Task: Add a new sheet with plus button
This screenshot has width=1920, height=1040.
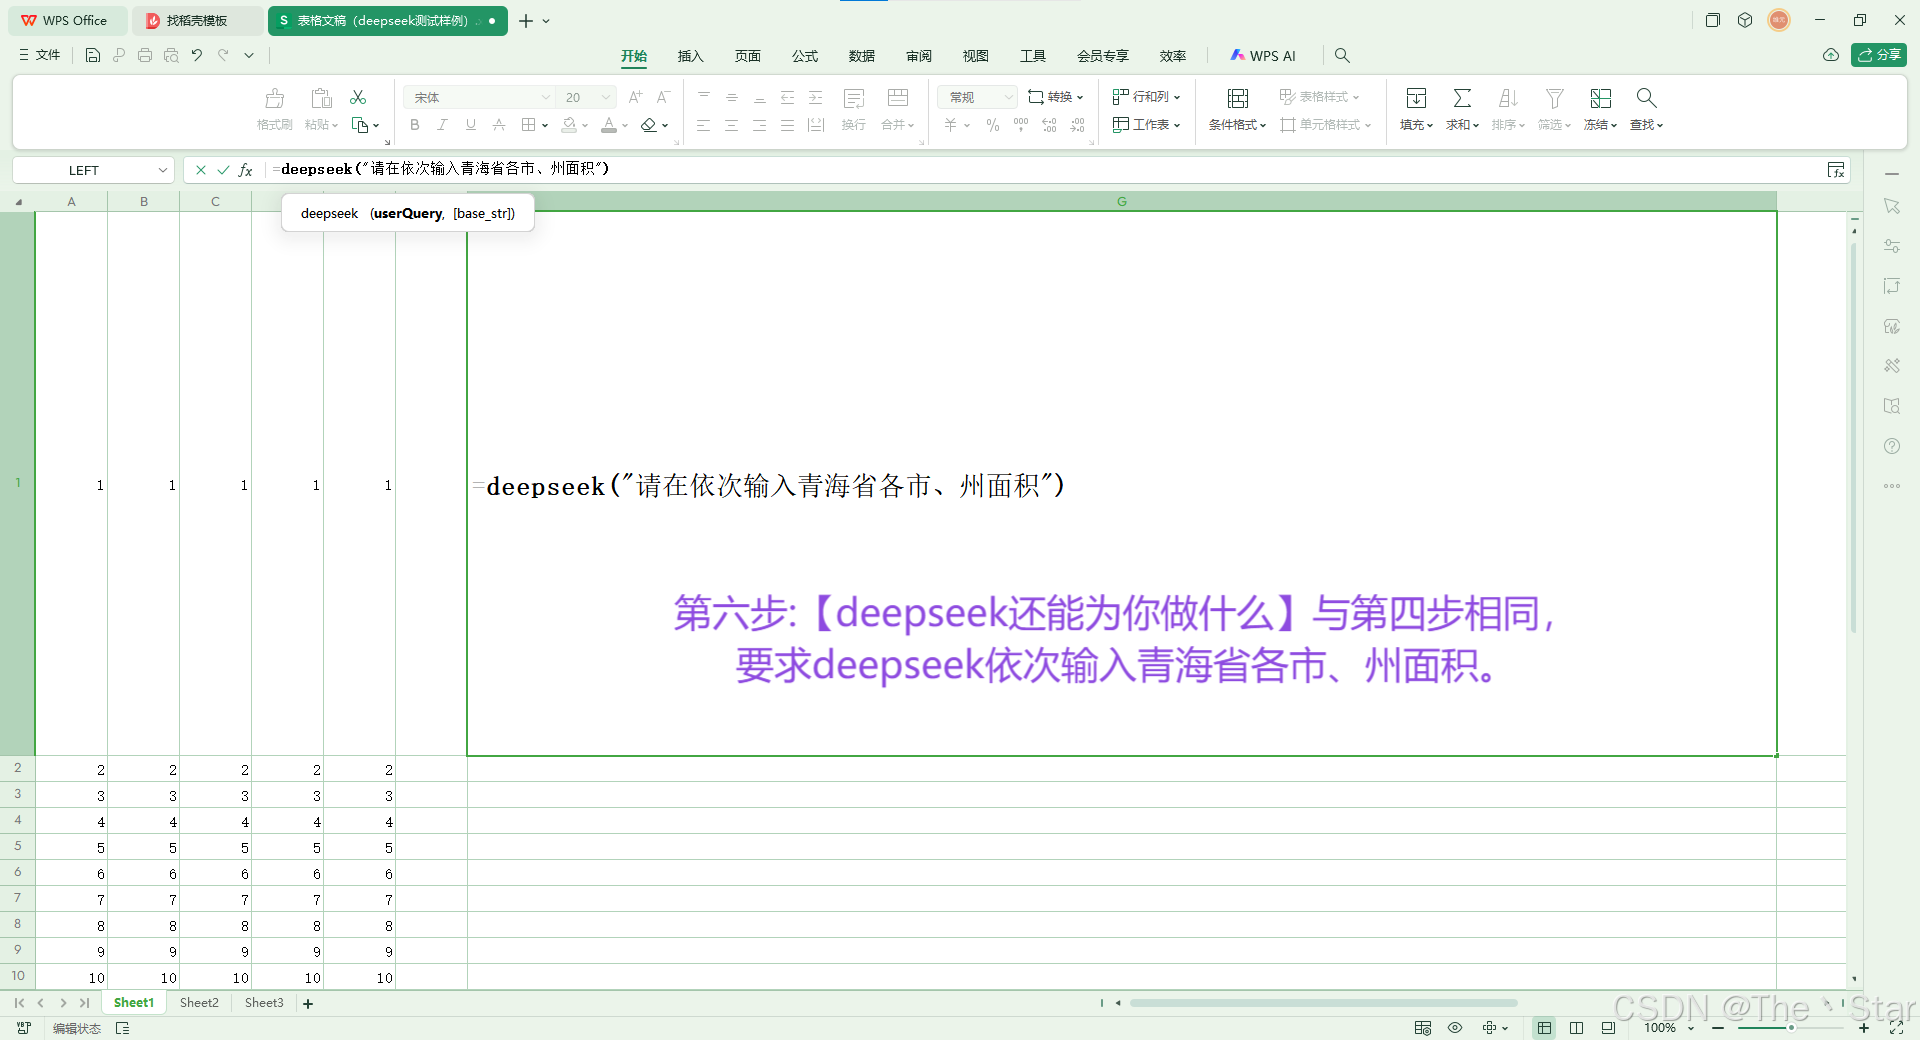Action: 308,1004
